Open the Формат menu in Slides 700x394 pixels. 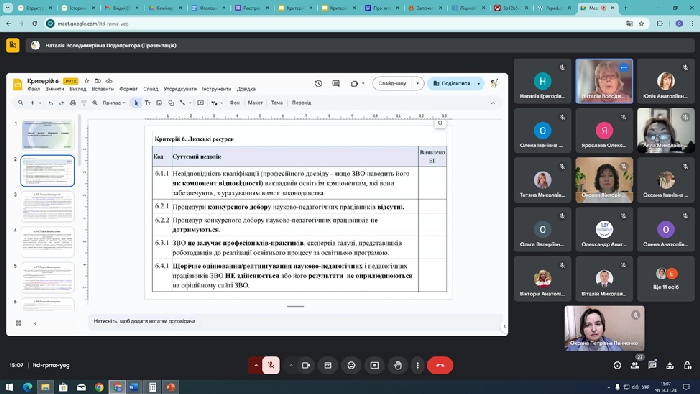coord(129,89)
